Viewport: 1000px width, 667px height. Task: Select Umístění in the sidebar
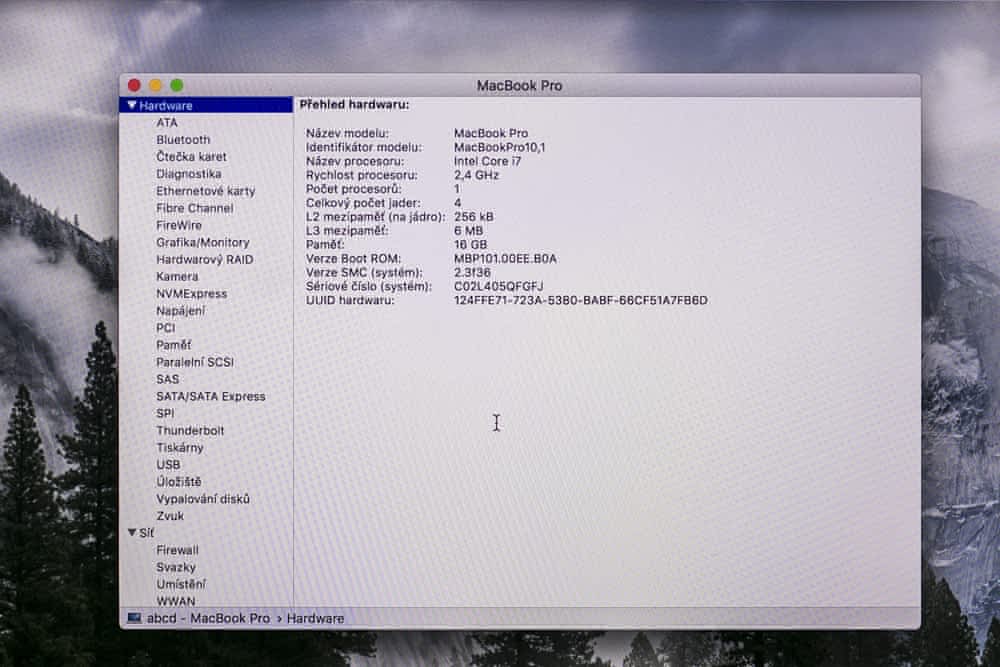point(181,585)
